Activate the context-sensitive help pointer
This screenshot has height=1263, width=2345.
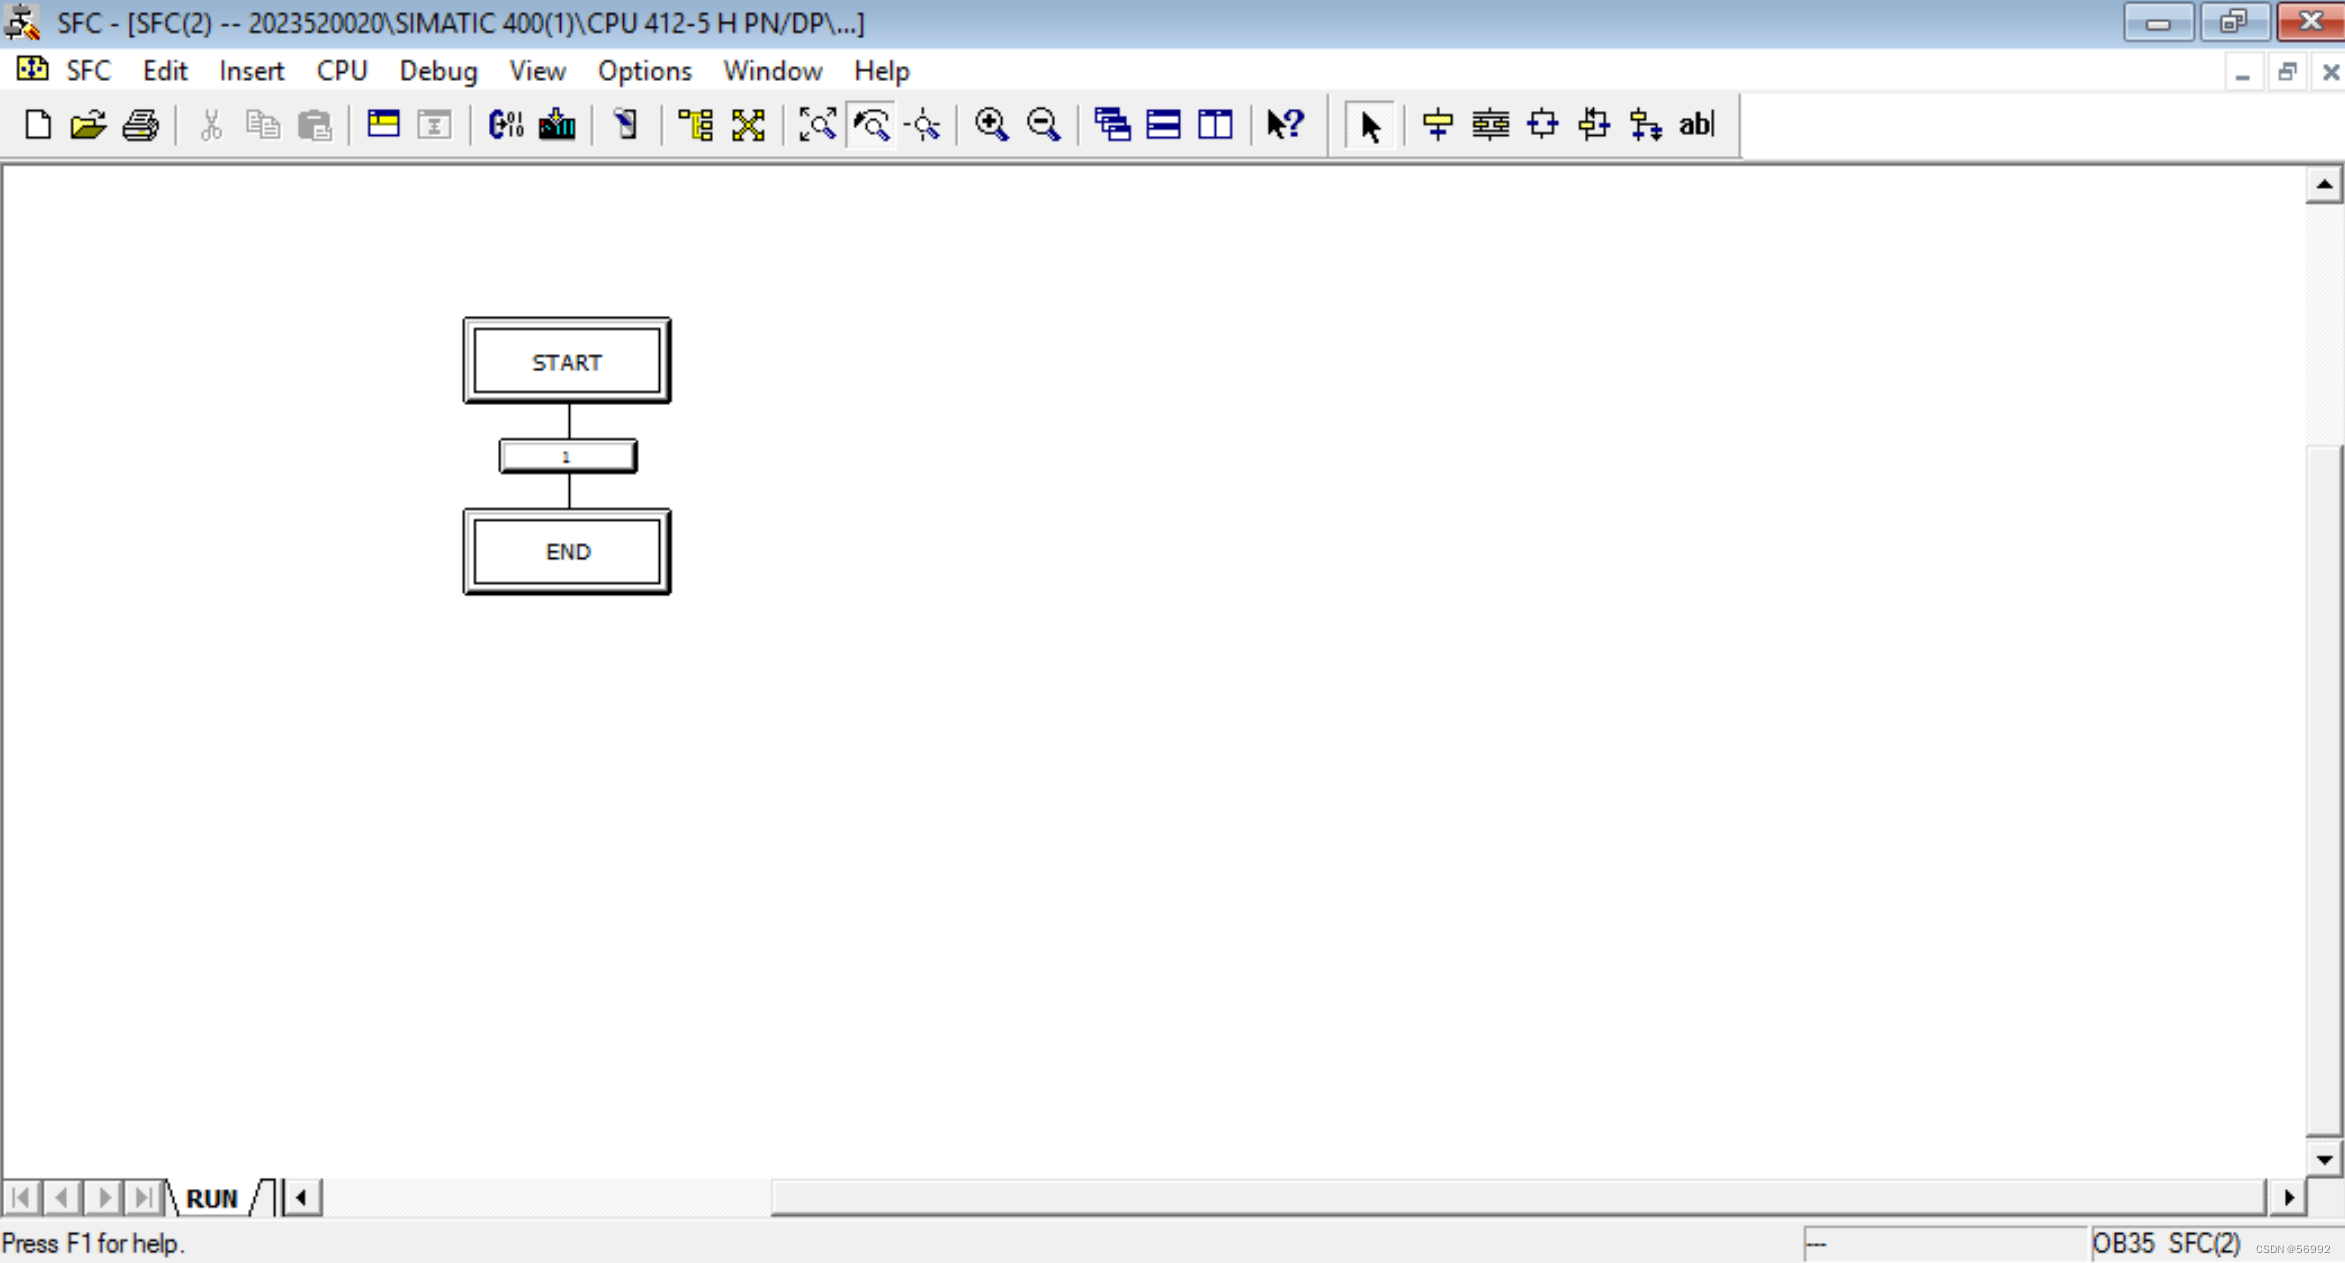point(1286,125)
